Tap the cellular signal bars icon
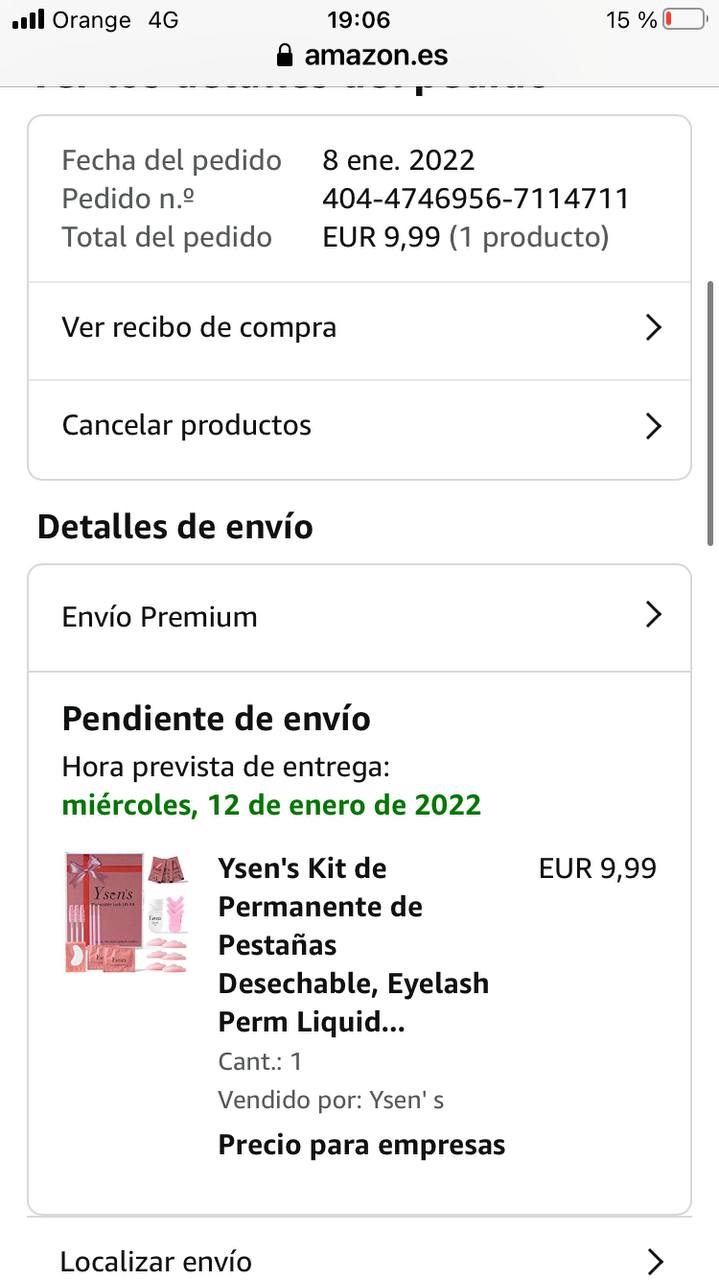Viewport: 719px width, 1280px height. (28, 19)
